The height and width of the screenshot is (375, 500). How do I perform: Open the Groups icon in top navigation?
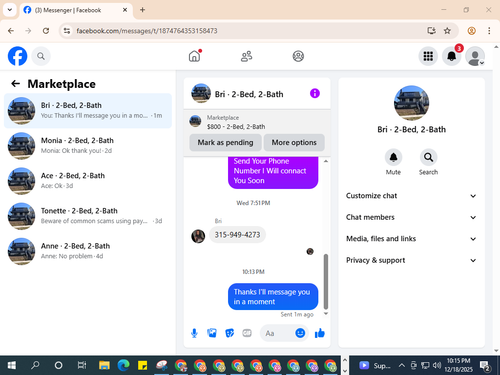[x=298, y=56]
